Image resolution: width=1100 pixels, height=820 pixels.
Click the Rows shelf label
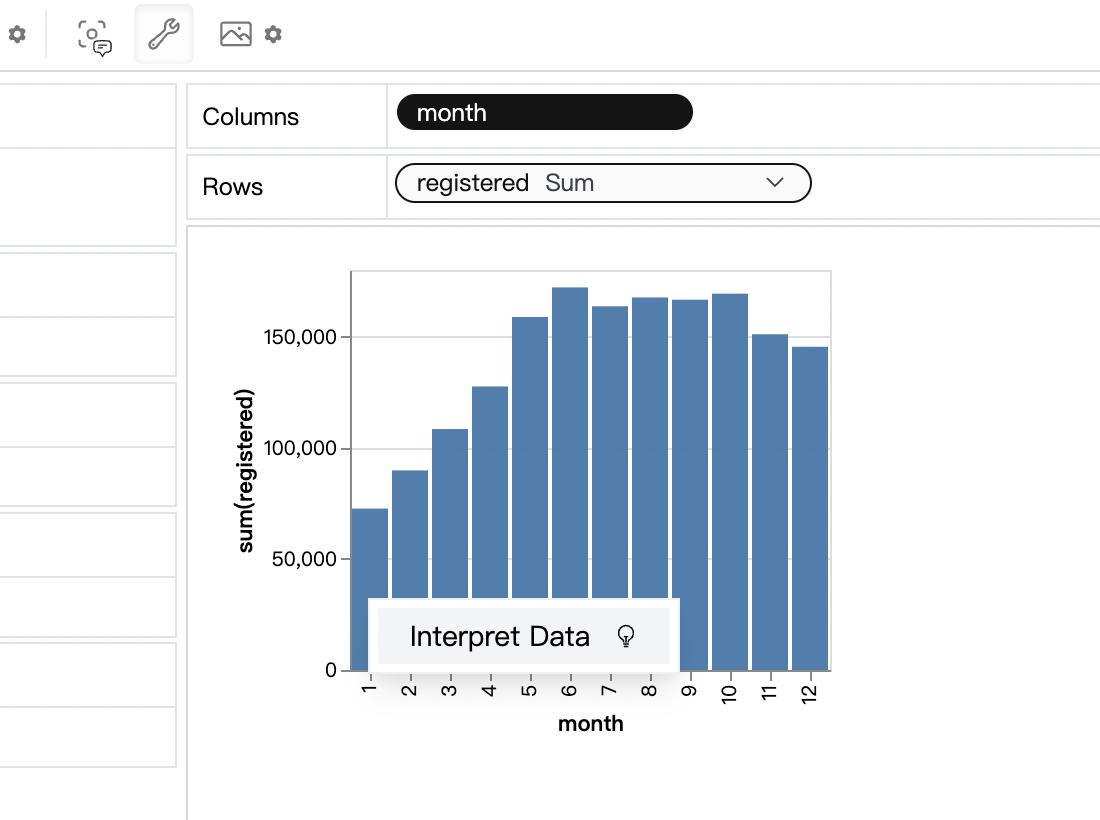[x=233, y=187]
